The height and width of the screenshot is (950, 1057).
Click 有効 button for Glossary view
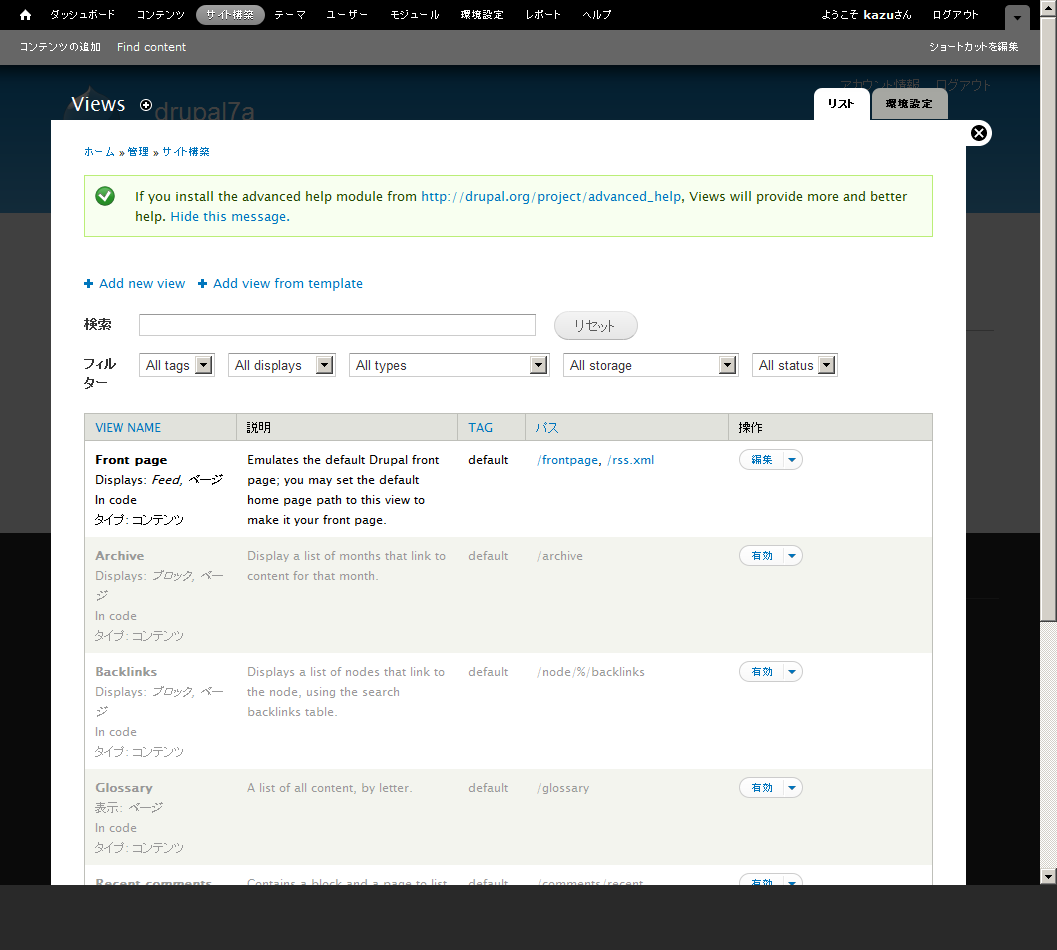pos(762,788)
